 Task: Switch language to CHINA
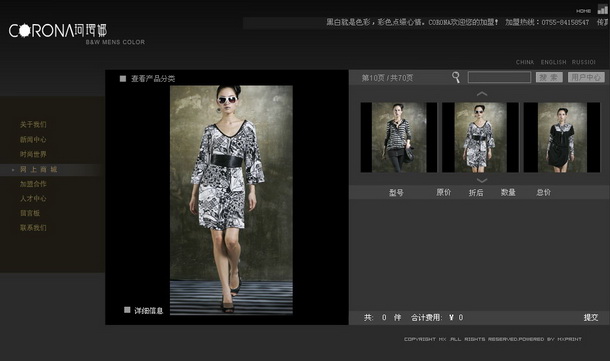(x=525, y=62)
